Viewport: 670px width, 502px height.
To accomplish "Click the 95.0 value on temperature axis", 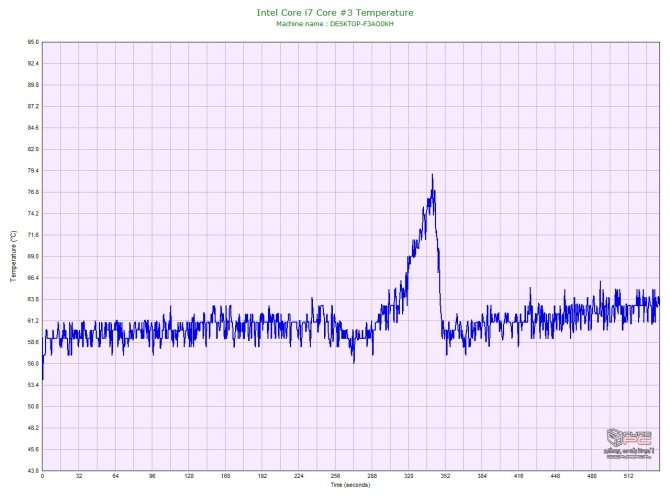I will (x=33, y=42).
